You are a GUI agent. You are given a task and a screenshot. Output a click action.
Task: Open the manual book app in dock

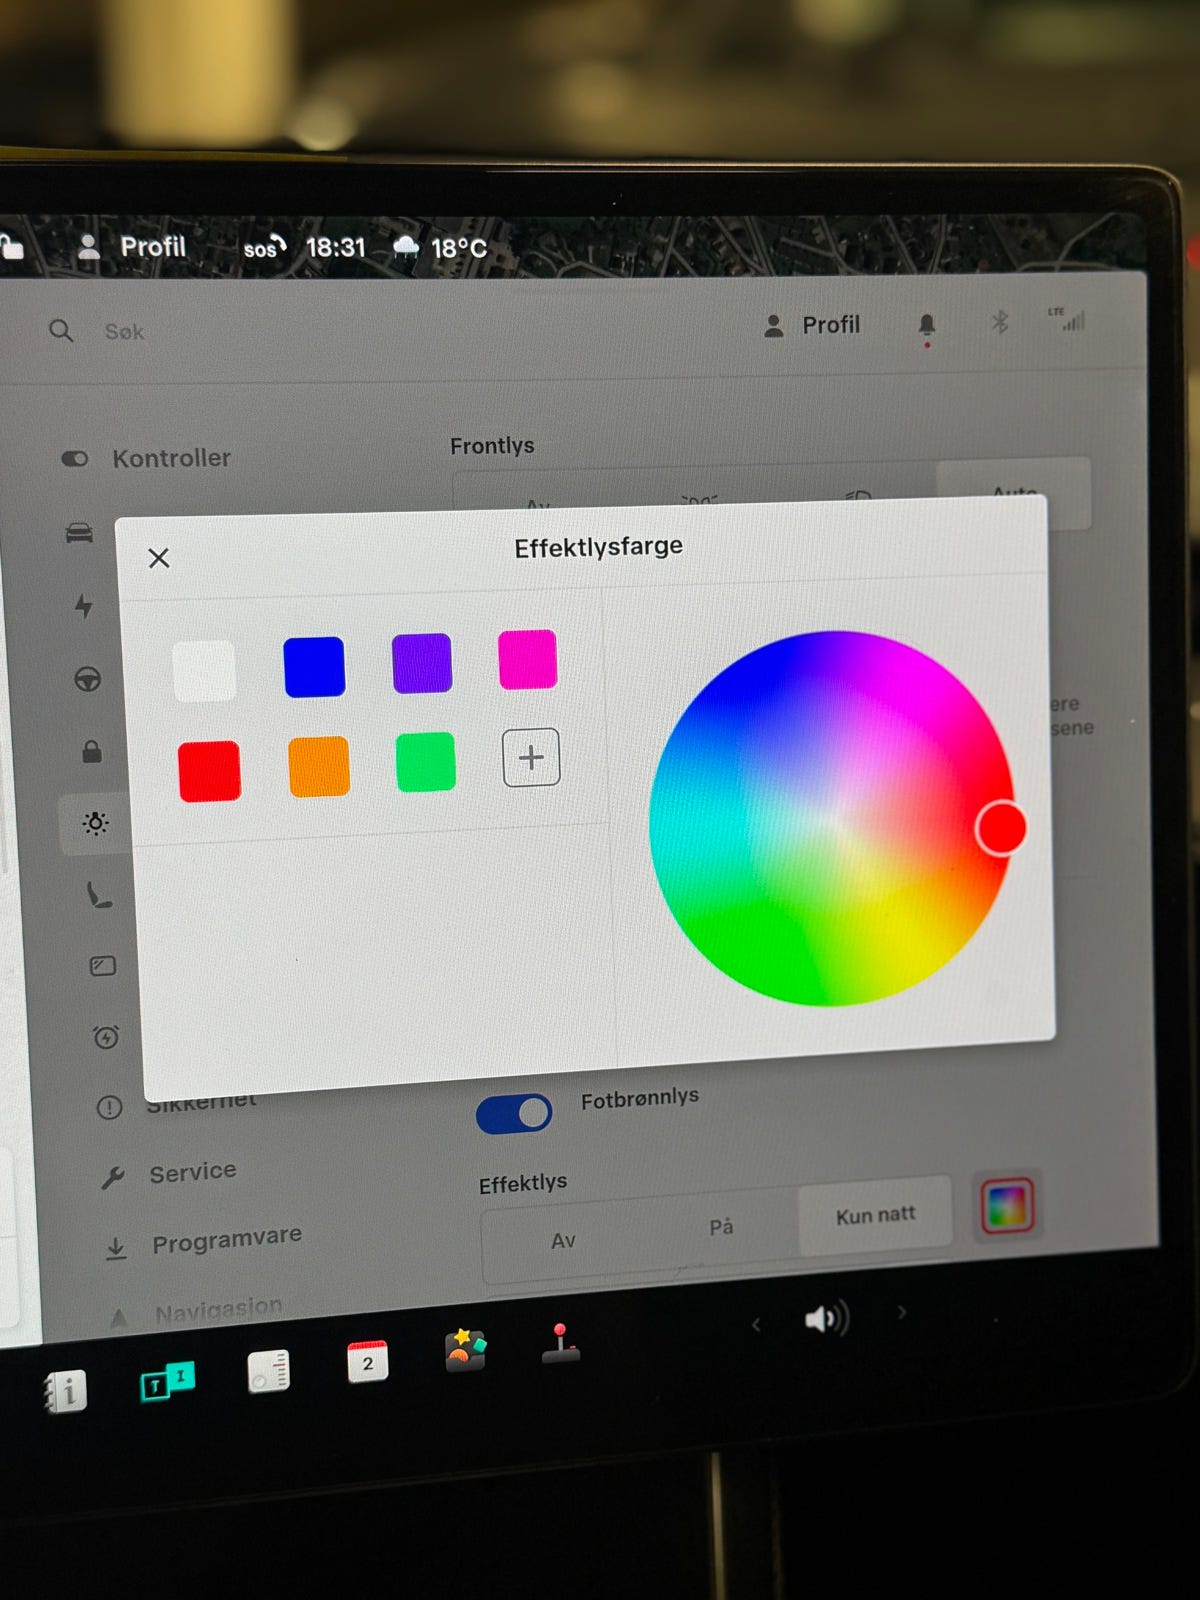[66, 1391]
